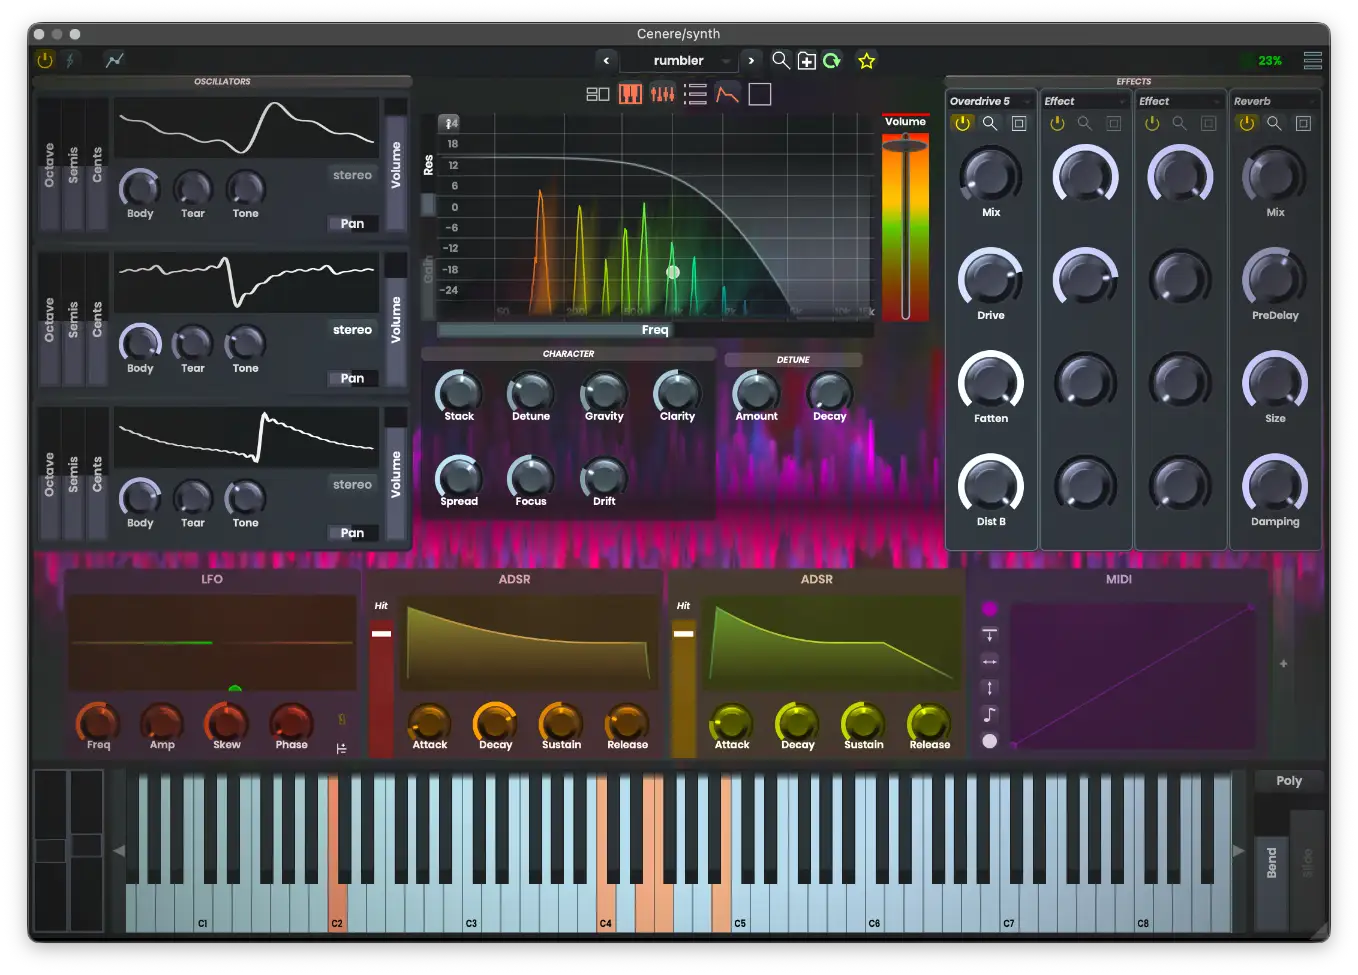1358x975 pixels.
Task: Toggle stereo on the third oscillator
Action: point(352,485)
